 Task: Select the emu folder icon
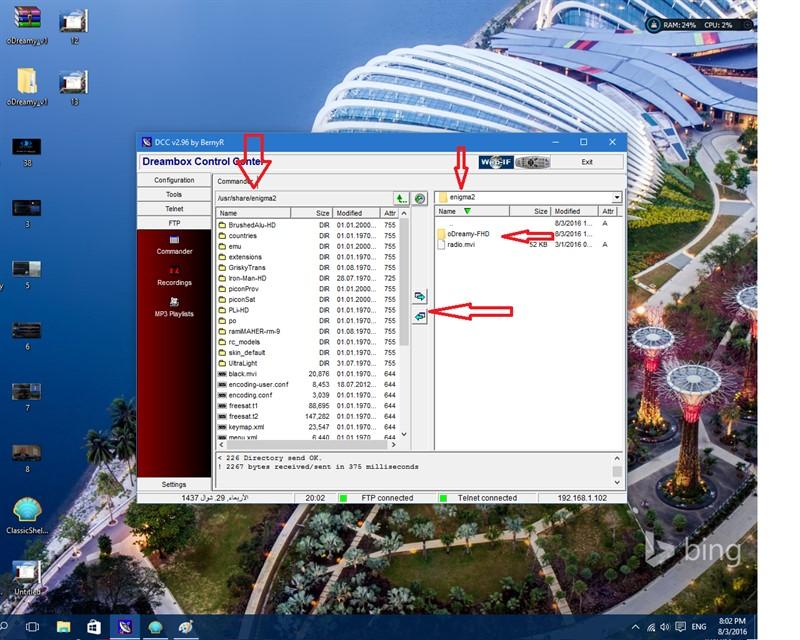click(222, 247)
